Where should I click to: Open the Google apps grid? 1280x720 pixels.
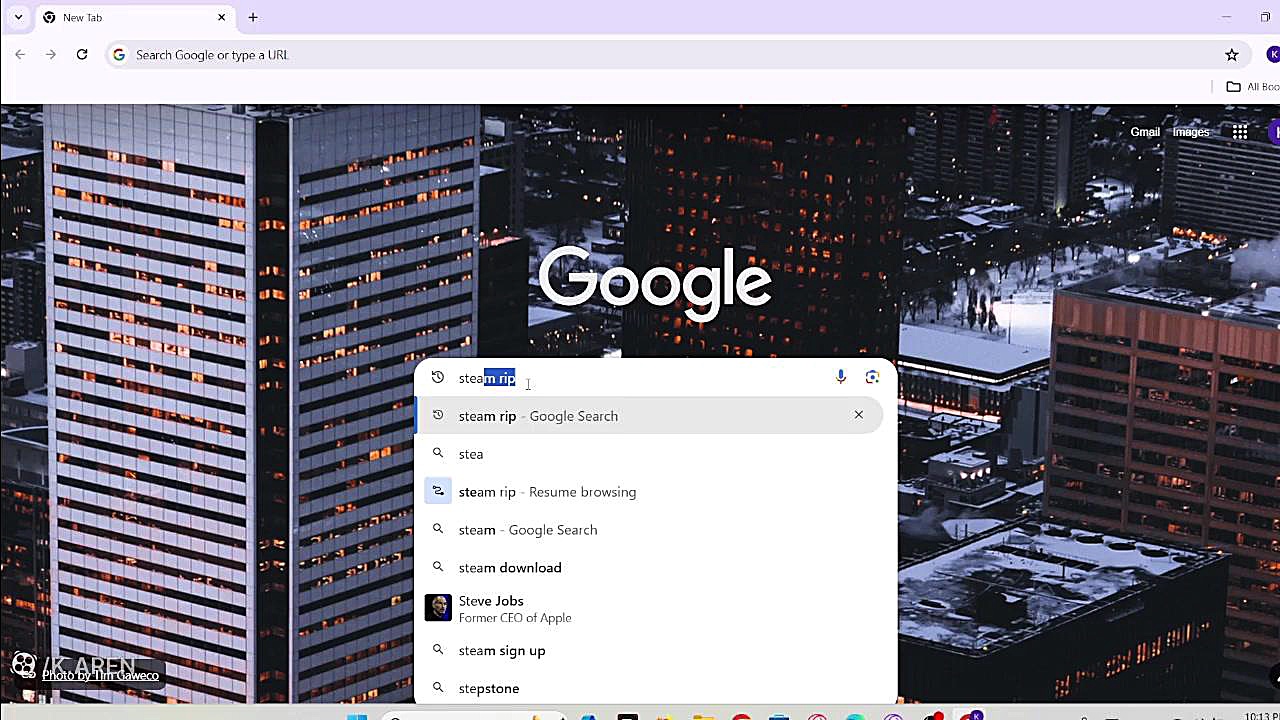click(x=1240, y=132)
